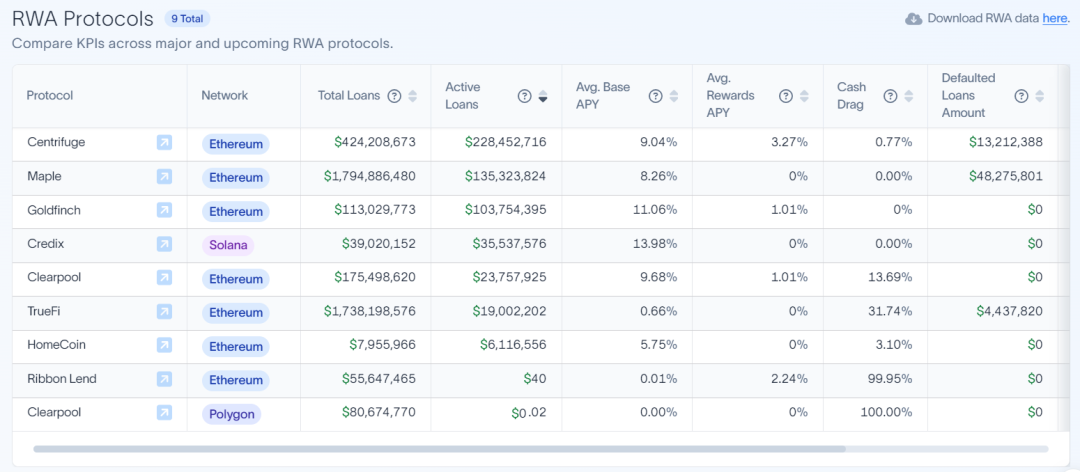Click Cash Drag value 99.95%

891,378
